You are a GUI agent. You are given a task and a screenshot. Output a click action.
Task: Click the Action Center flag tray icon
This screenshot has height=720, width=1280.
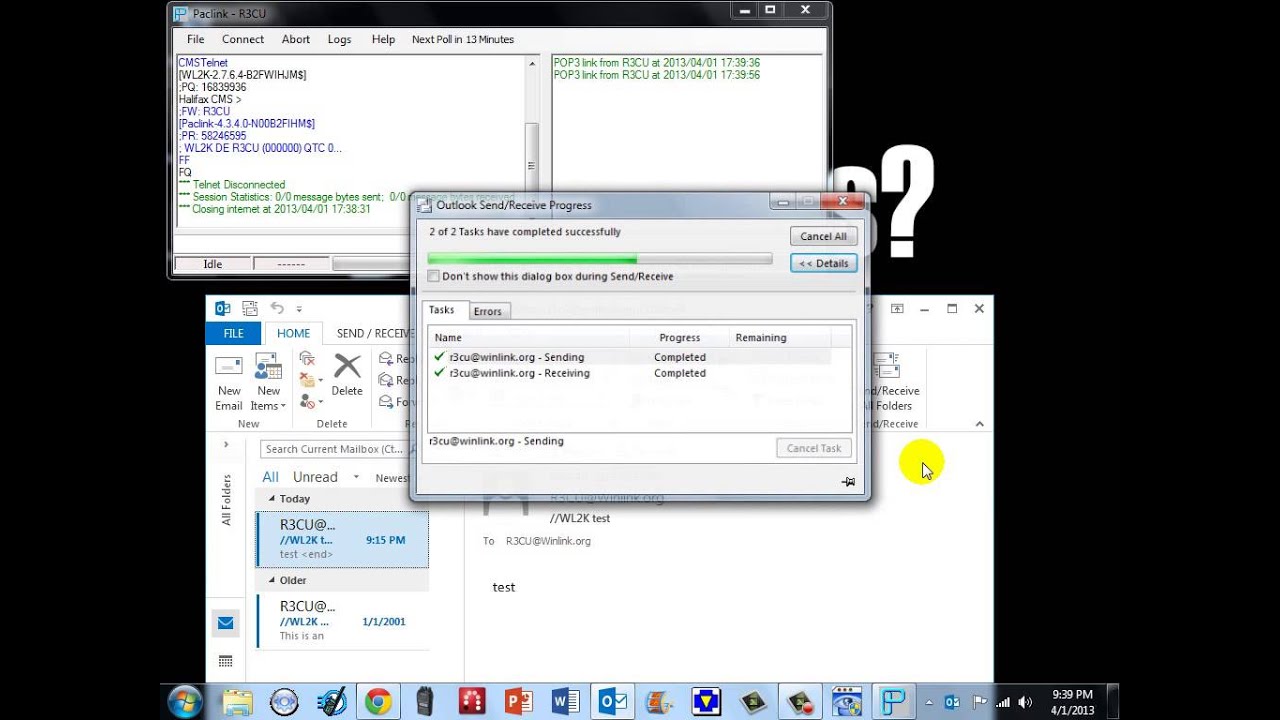979,702
